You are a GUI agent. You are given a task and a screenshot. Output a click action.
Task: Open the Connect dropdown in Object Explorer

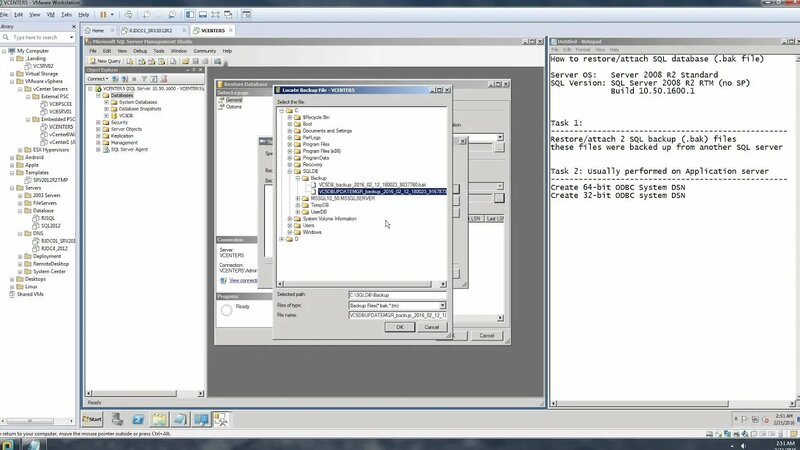point(97,79)
